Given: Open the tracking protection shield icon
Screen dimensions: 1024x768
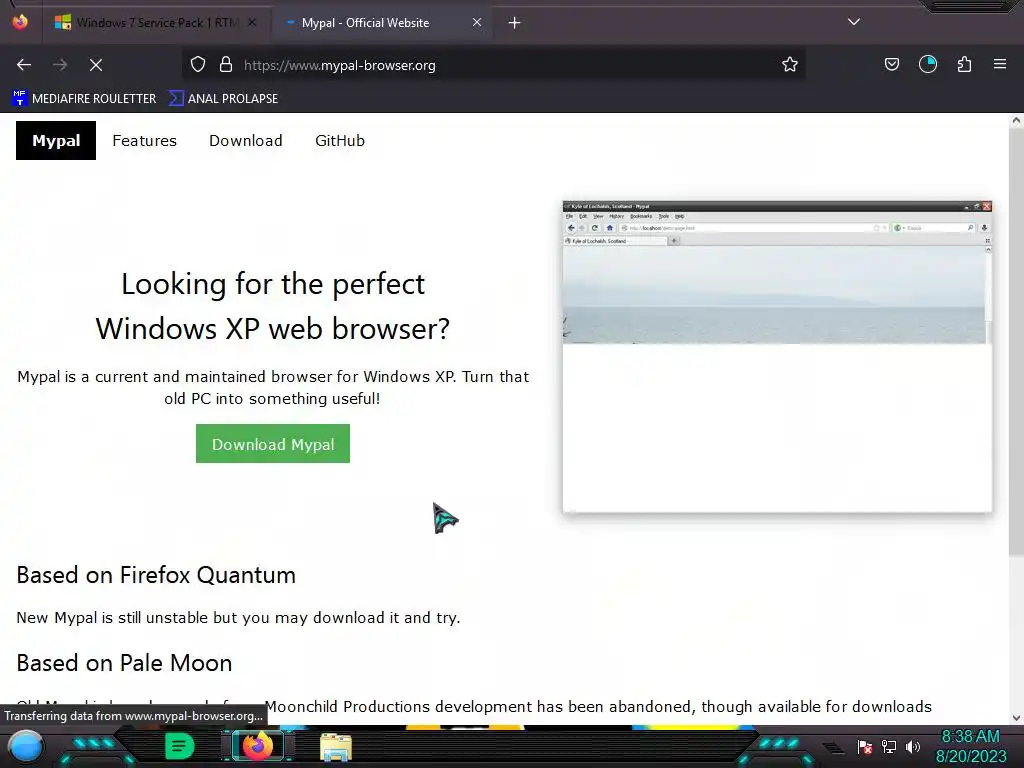Looking at the screenshot, I should [x=198, y=65].
